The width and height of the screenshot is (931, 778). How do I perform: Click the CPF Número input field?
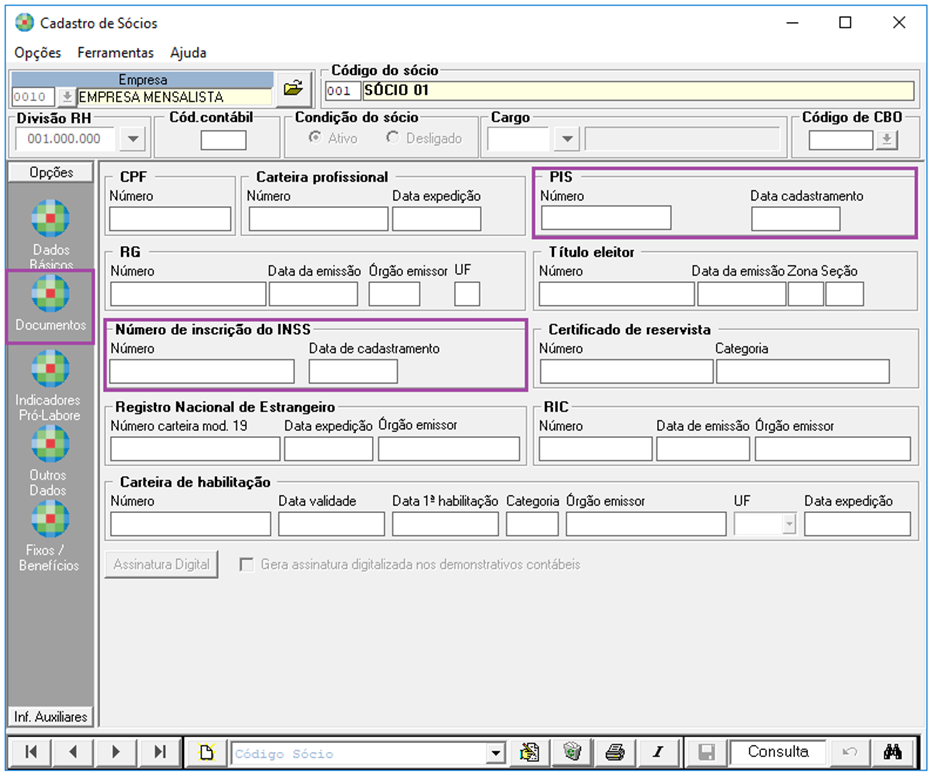170,218
